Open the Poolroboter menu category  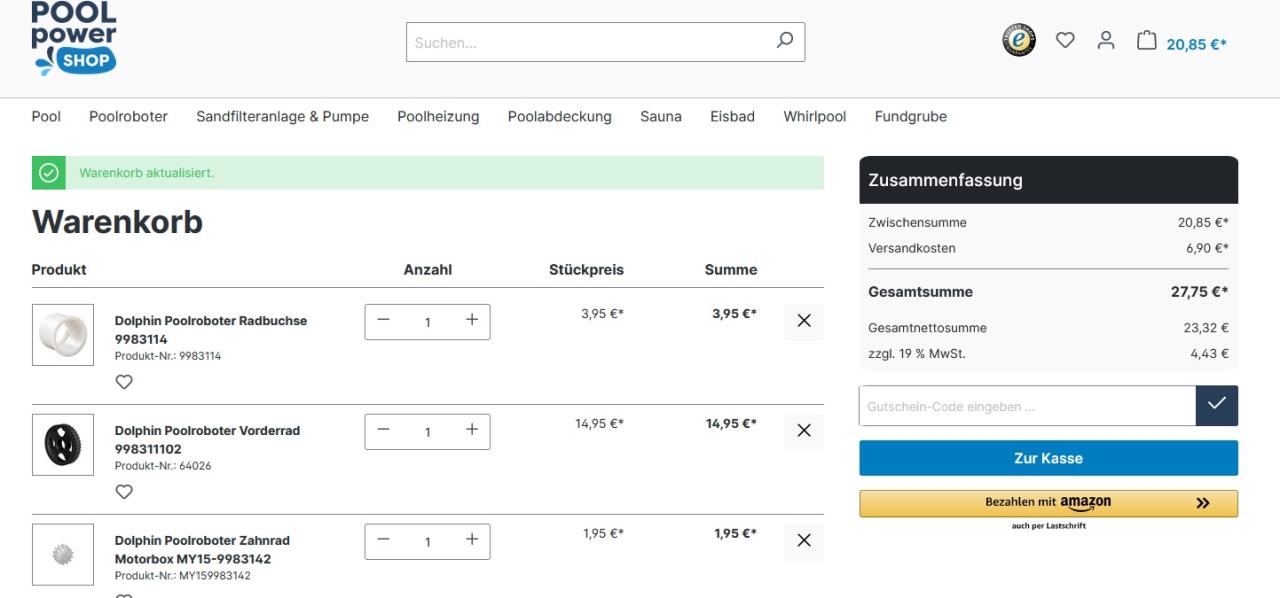(x=128, y=117)
